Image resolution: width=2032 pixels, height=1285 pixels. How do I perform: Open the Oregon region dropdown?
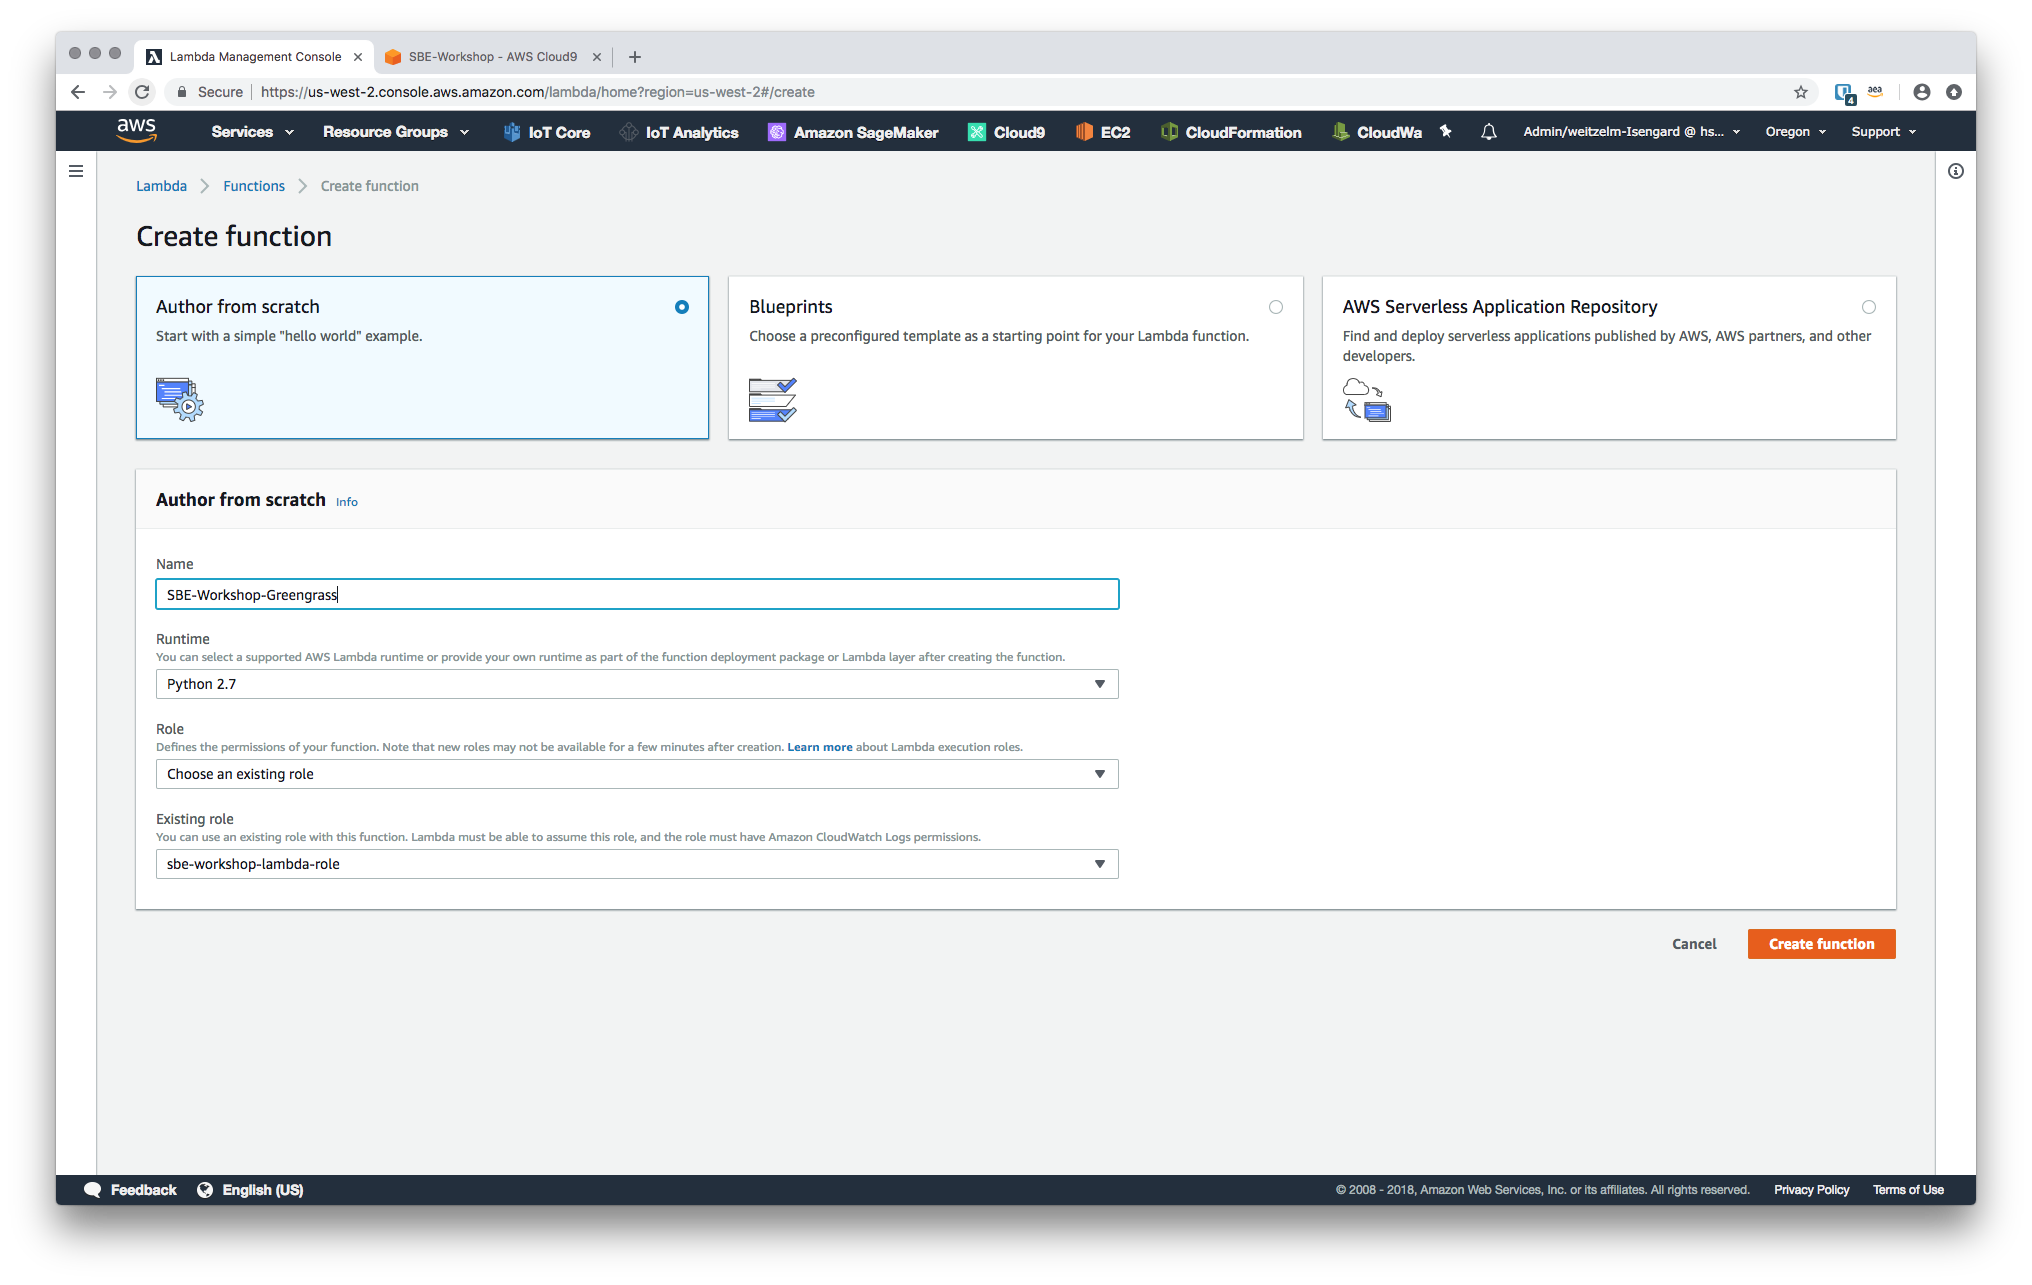[x=1796, y=132]
